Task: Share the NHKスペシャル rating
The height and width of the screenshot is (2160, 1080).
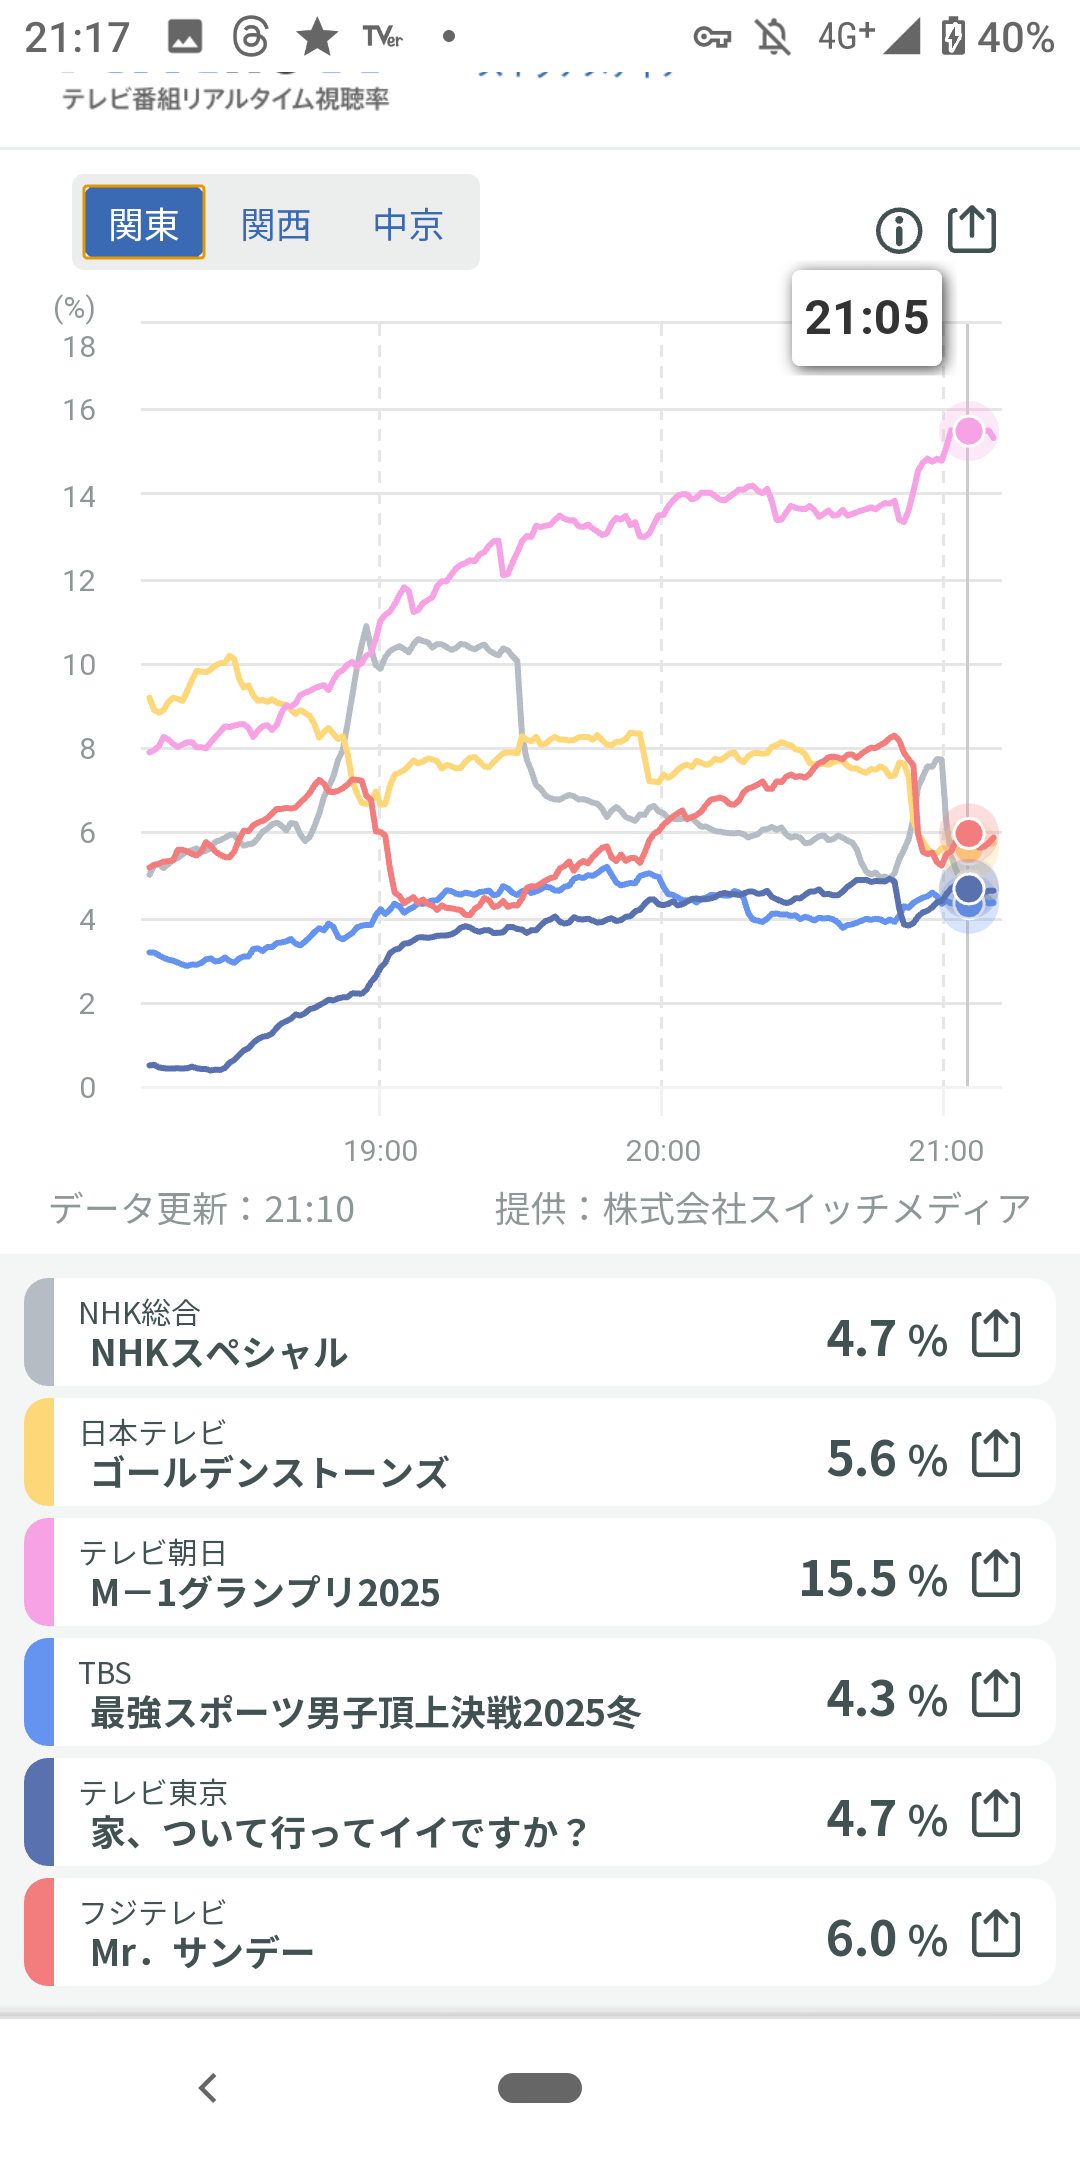Action: click(996, 1334)
